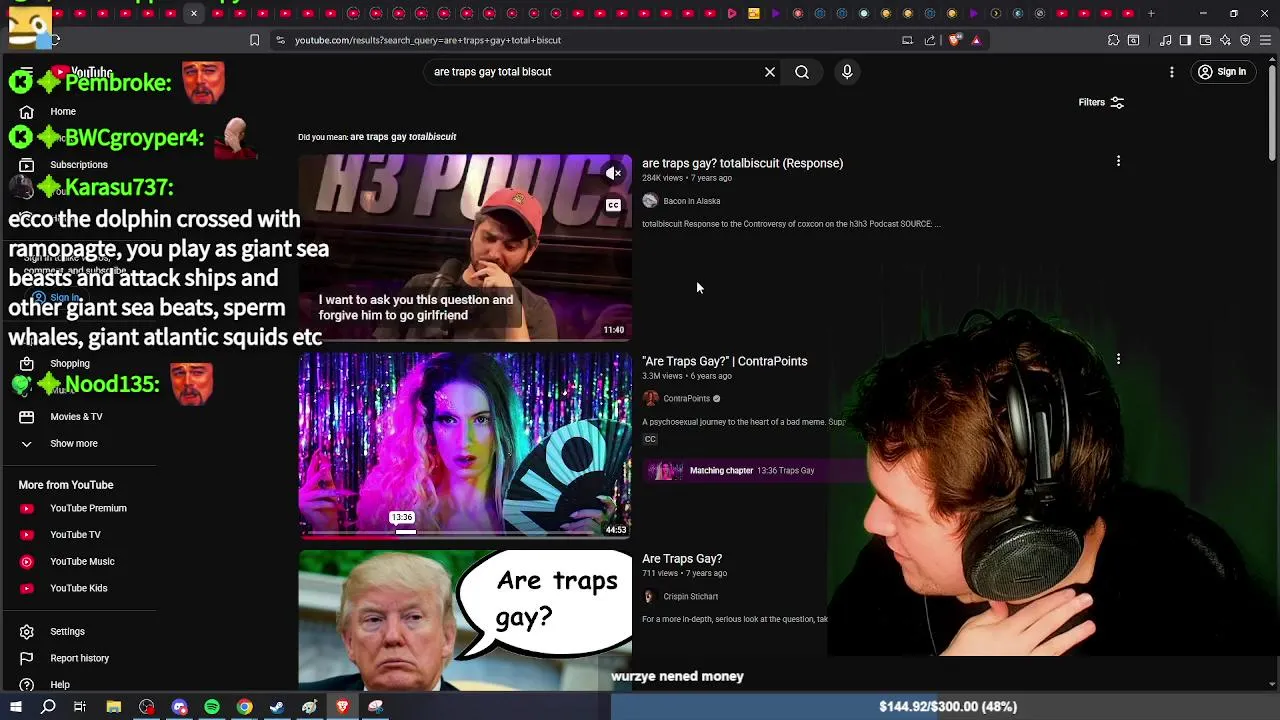Open Task View on taskbar
This screenshot has width=1280, height=720.
[x=80, y=707]
